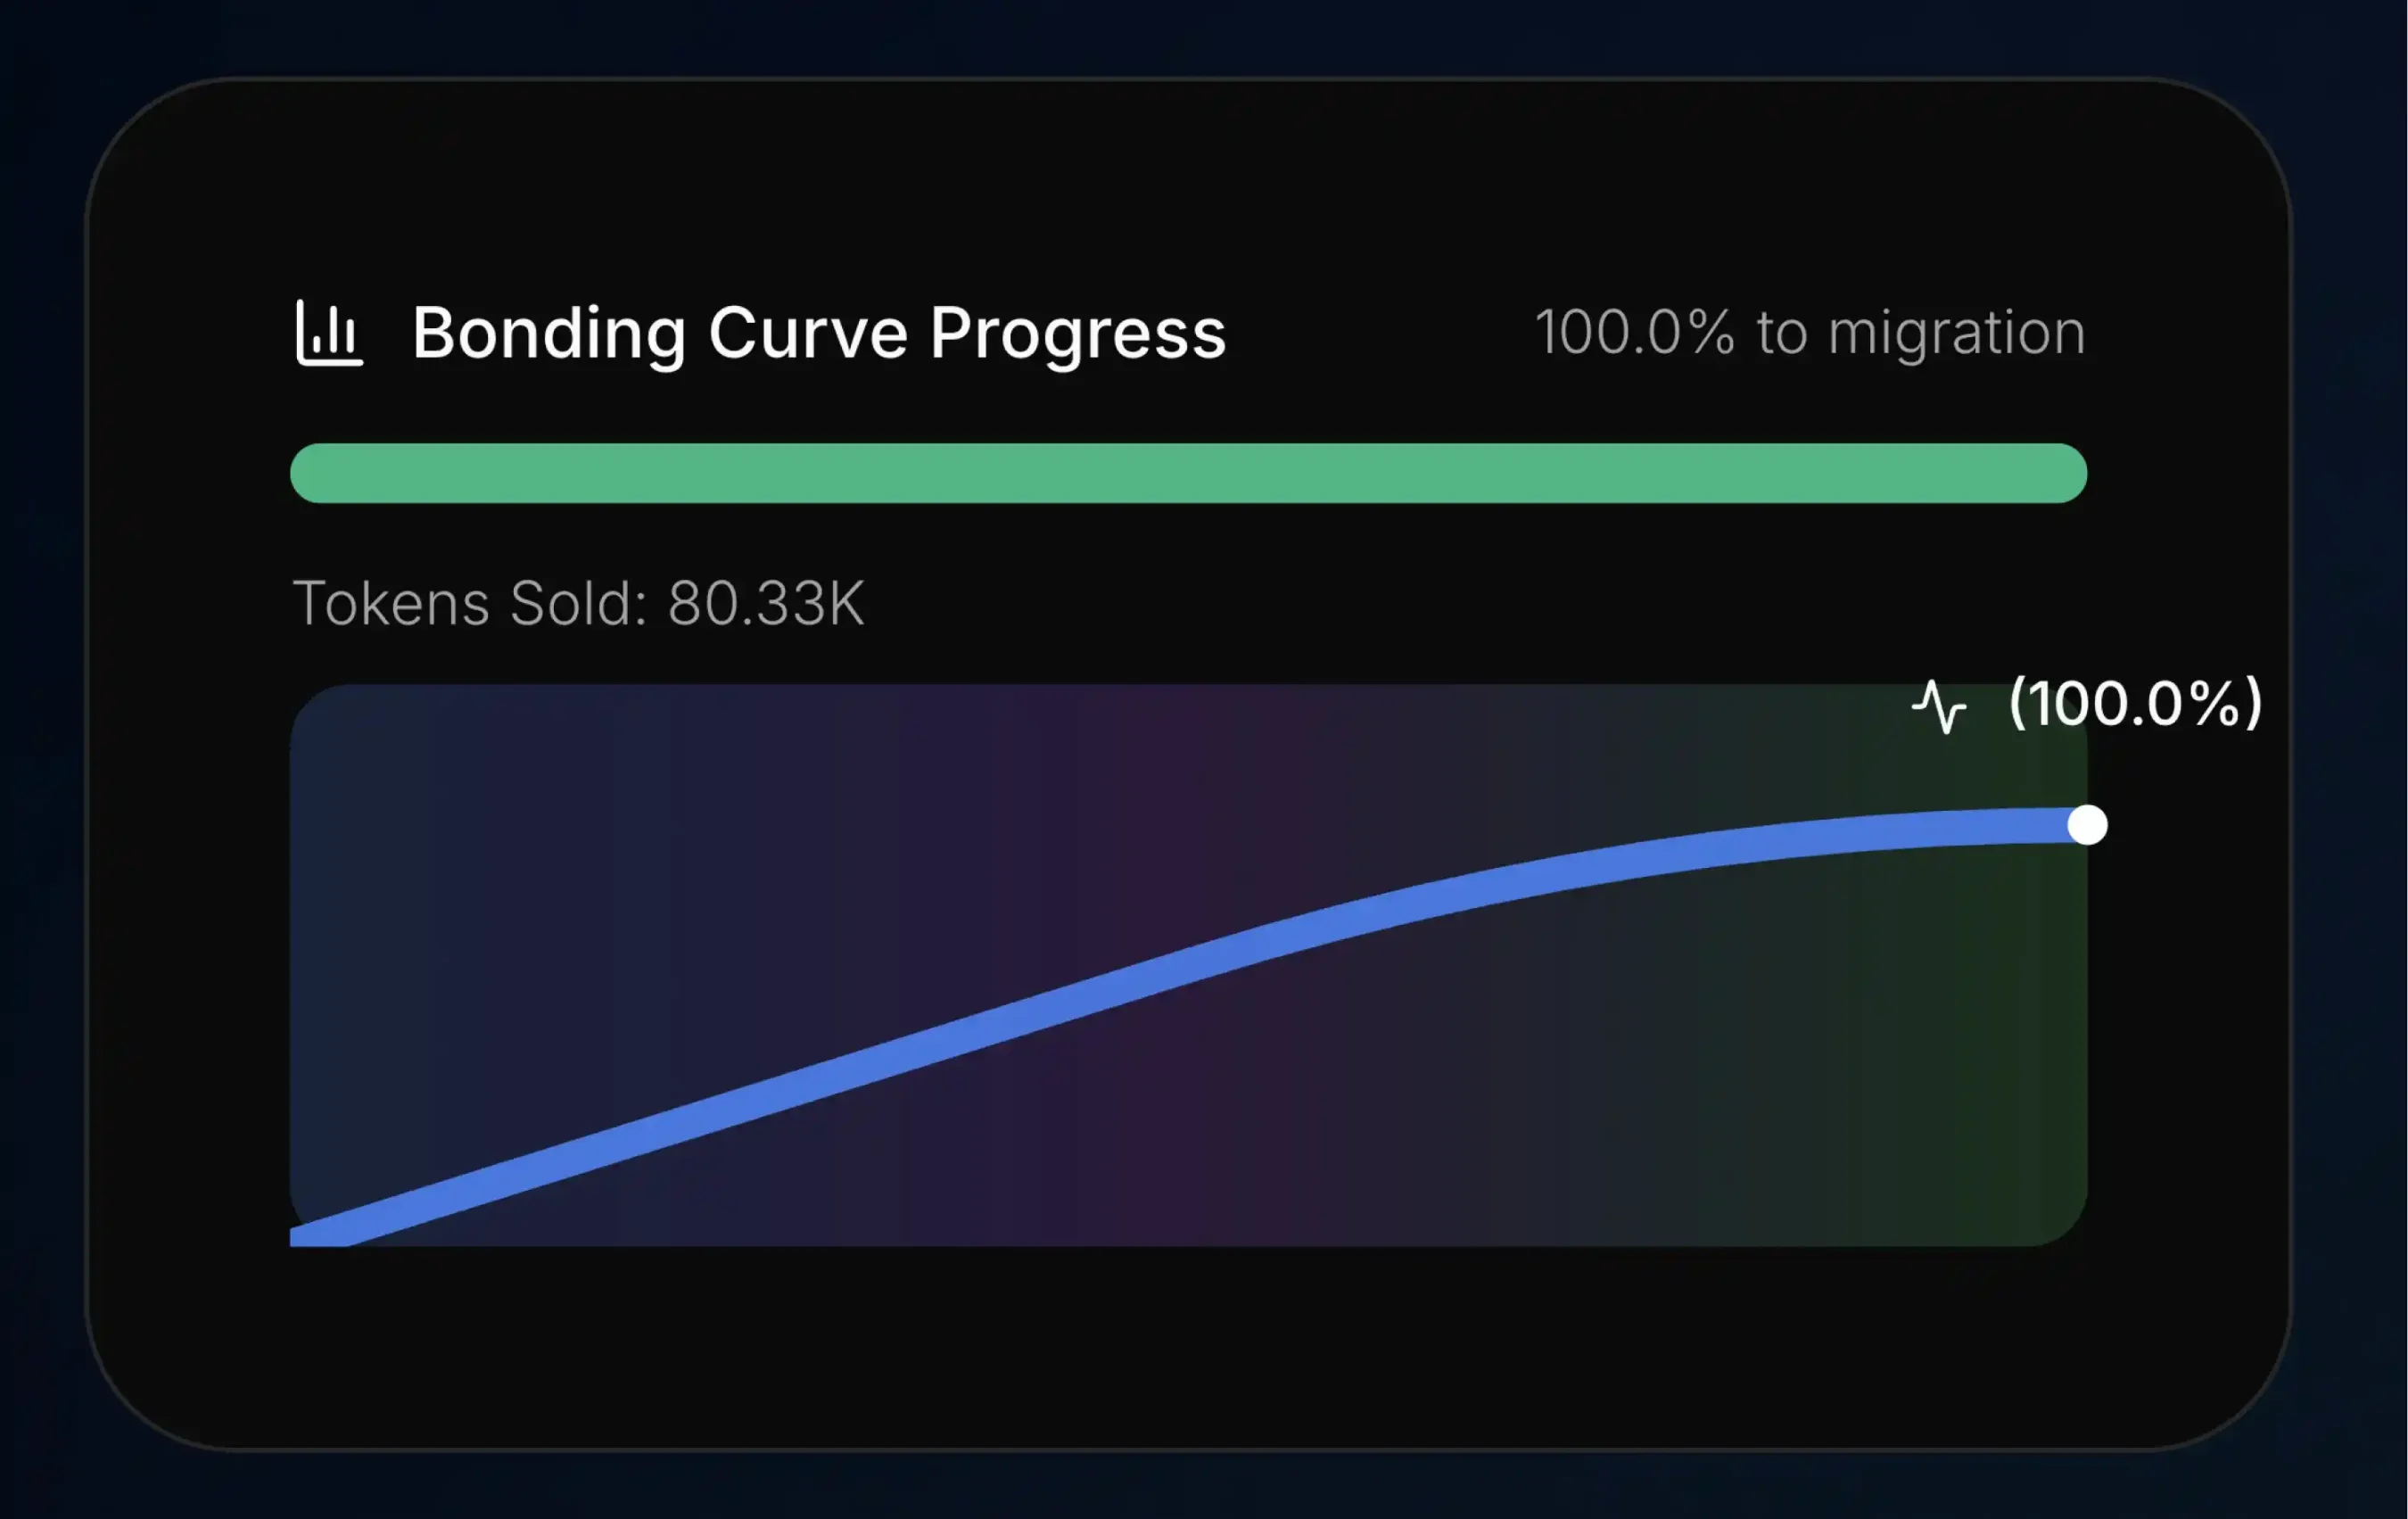Select the white dot at the curve's end
Viewport: 2408px width, 1519px height.
point(2087,825)
